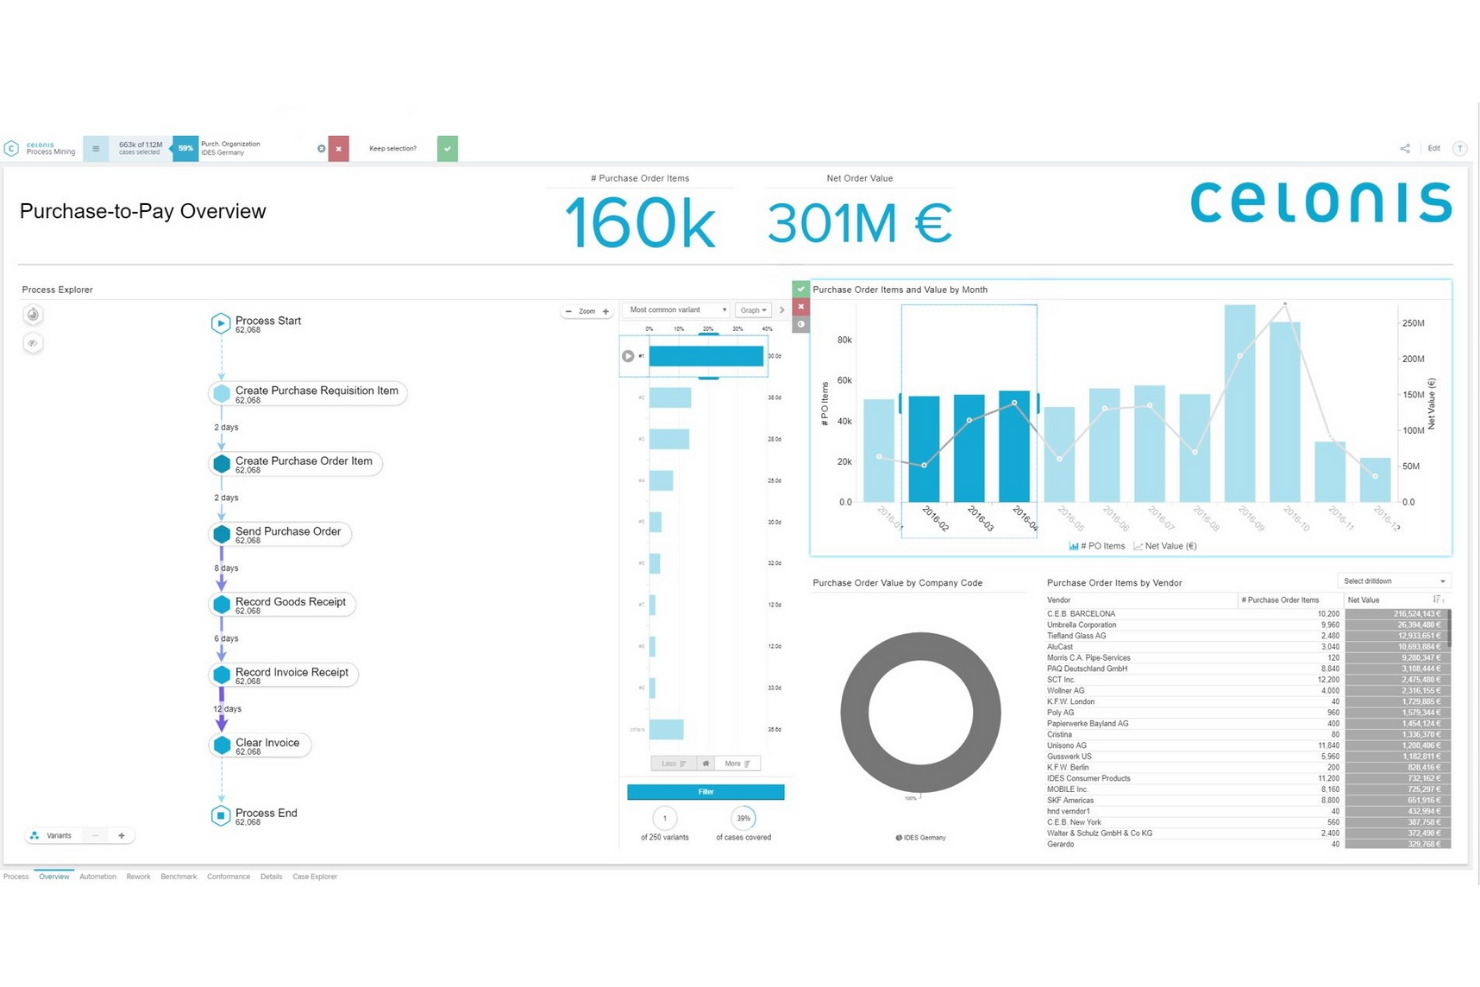
Task: Open the Case Explorer tab
Action: tap(316, 876)
